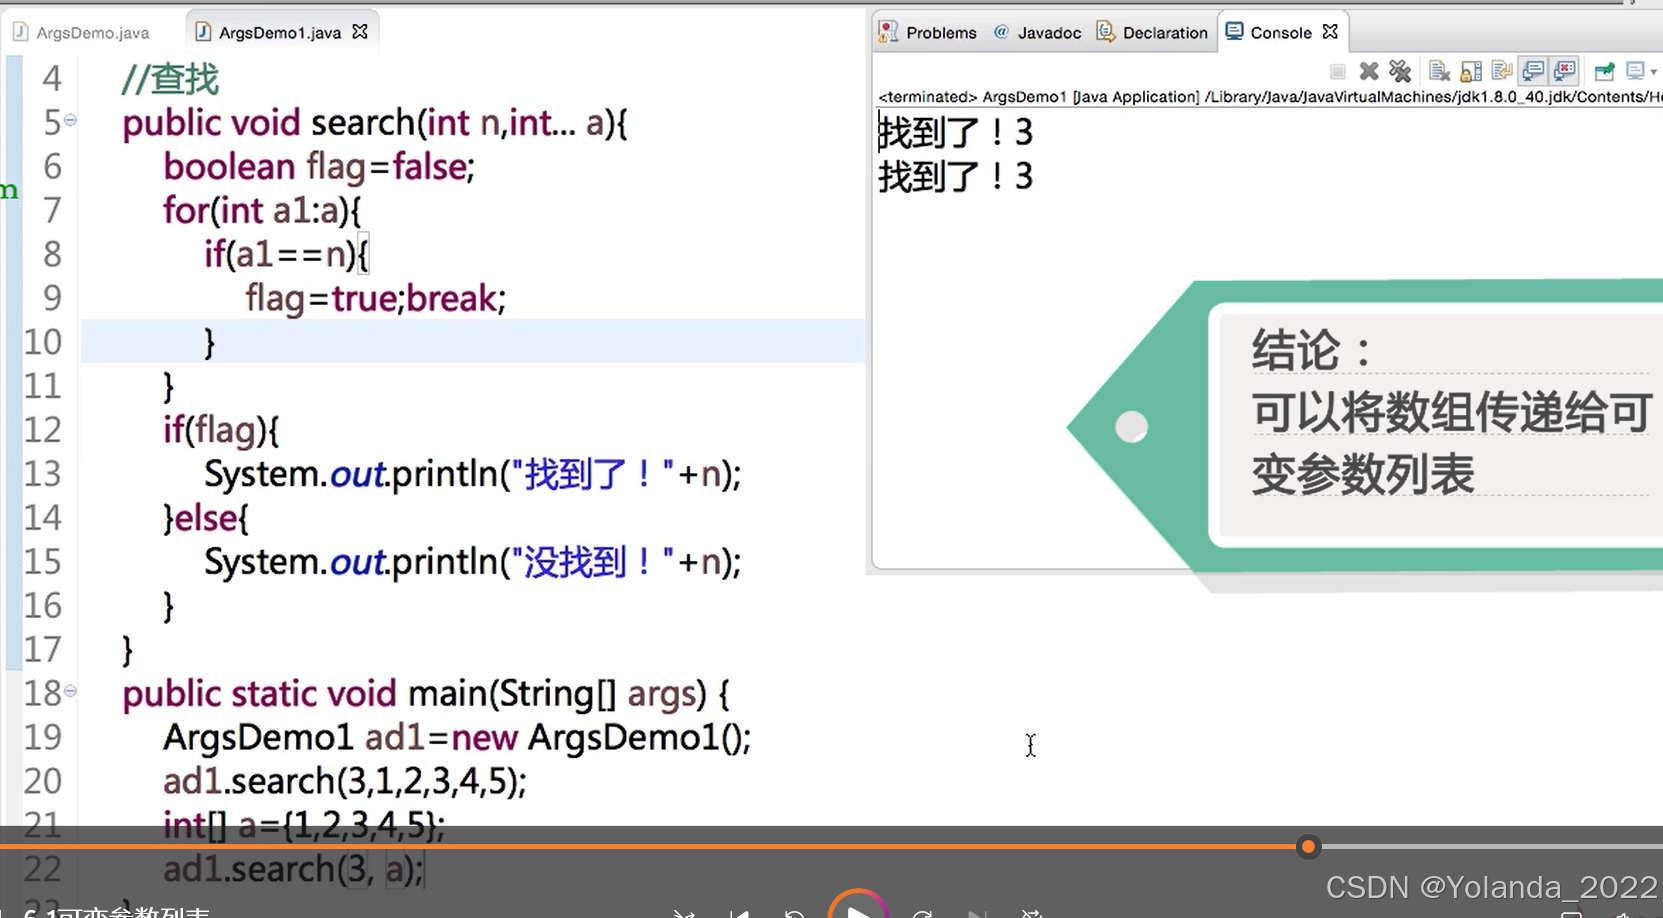The image size is (1663, 918).
Task: Collapse the search method at line 5
Action: [x=70, y=120]
